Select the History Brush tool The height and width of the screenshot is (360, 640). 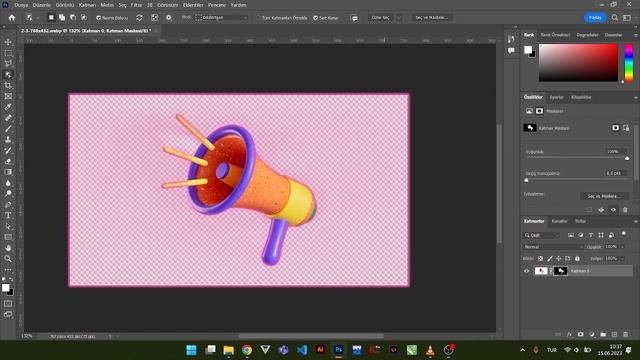coord(8,150)
